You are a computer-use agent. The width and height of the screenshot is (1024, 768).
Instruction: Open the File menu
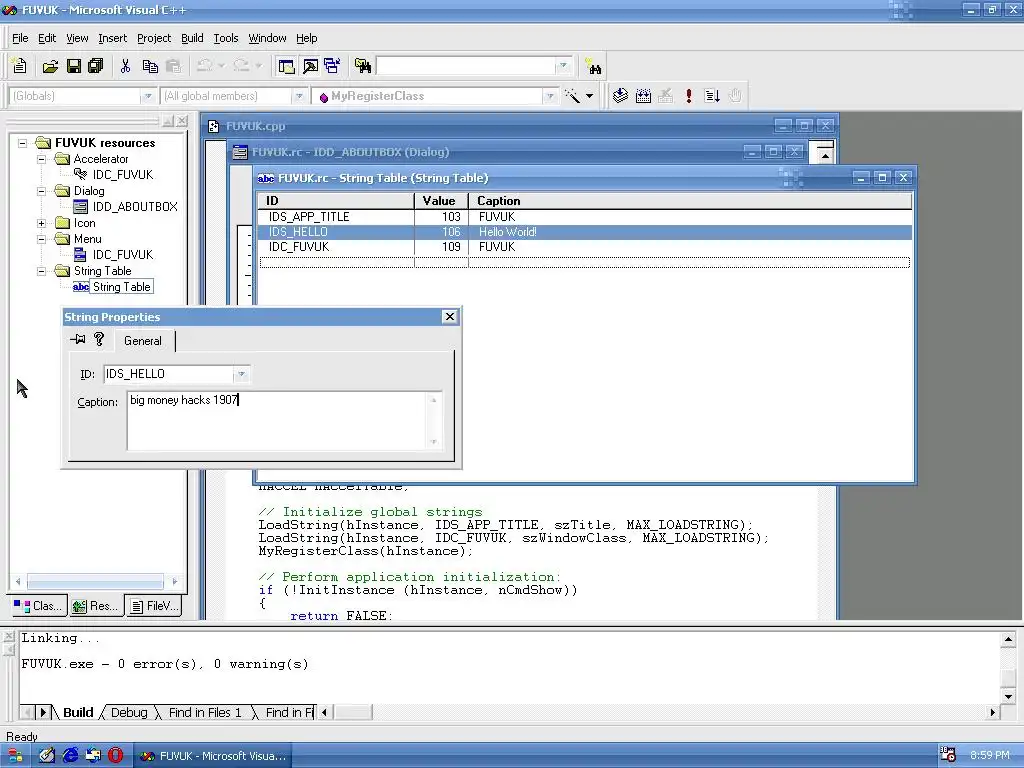[x=20, y=38]
